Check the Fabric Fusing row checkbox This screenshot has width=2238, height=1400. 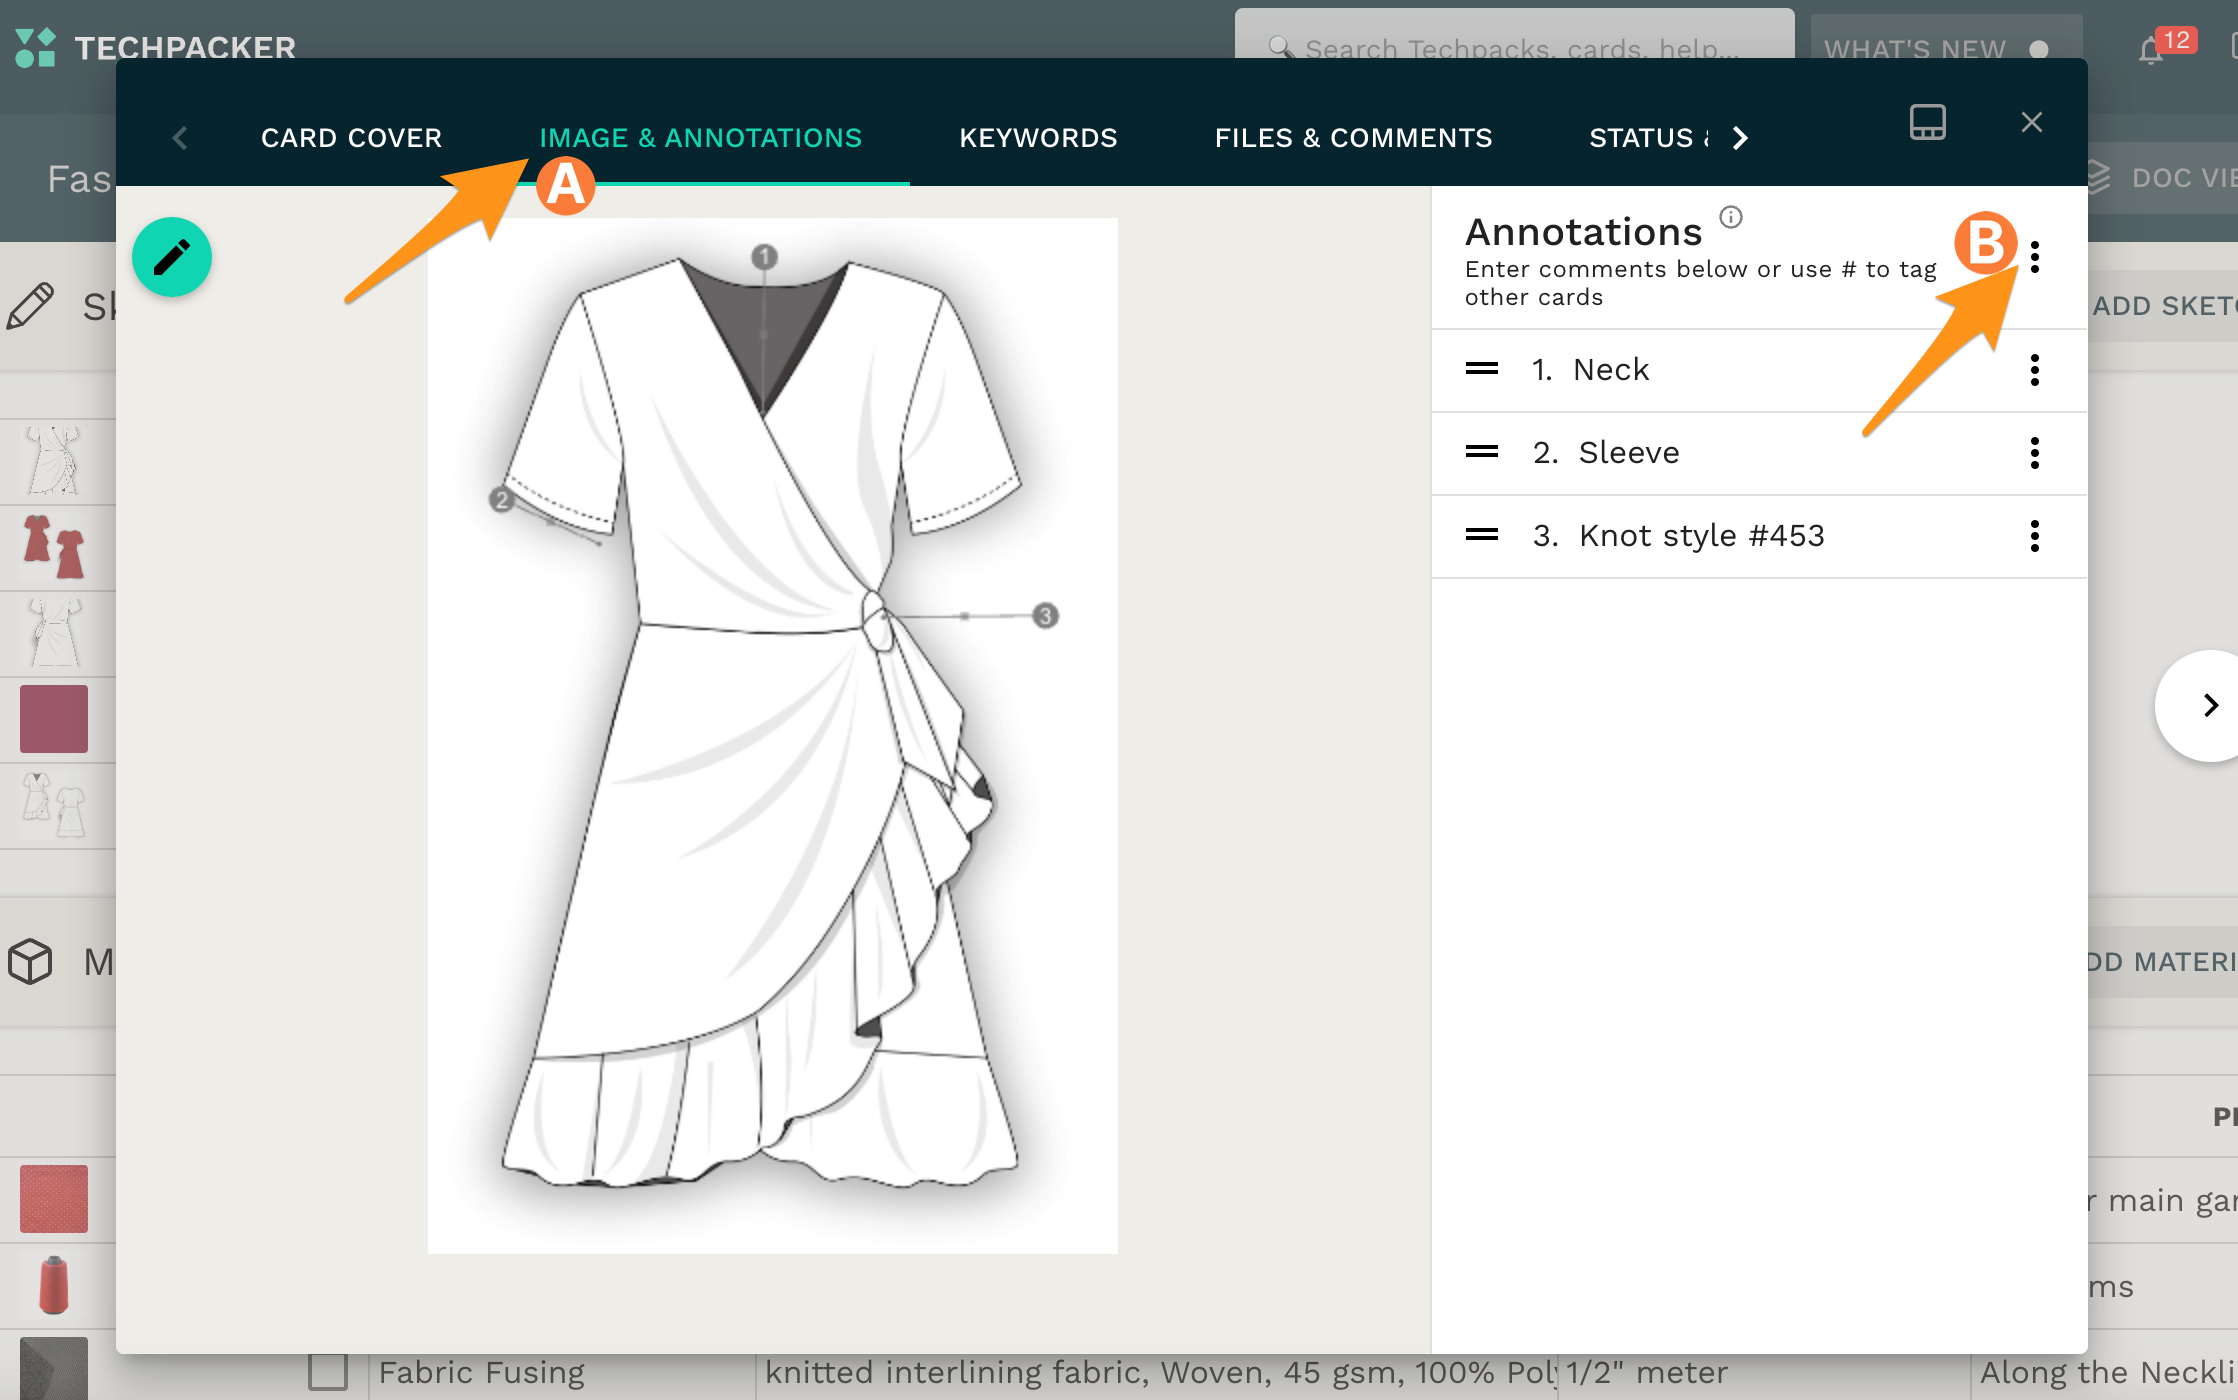328,1371
